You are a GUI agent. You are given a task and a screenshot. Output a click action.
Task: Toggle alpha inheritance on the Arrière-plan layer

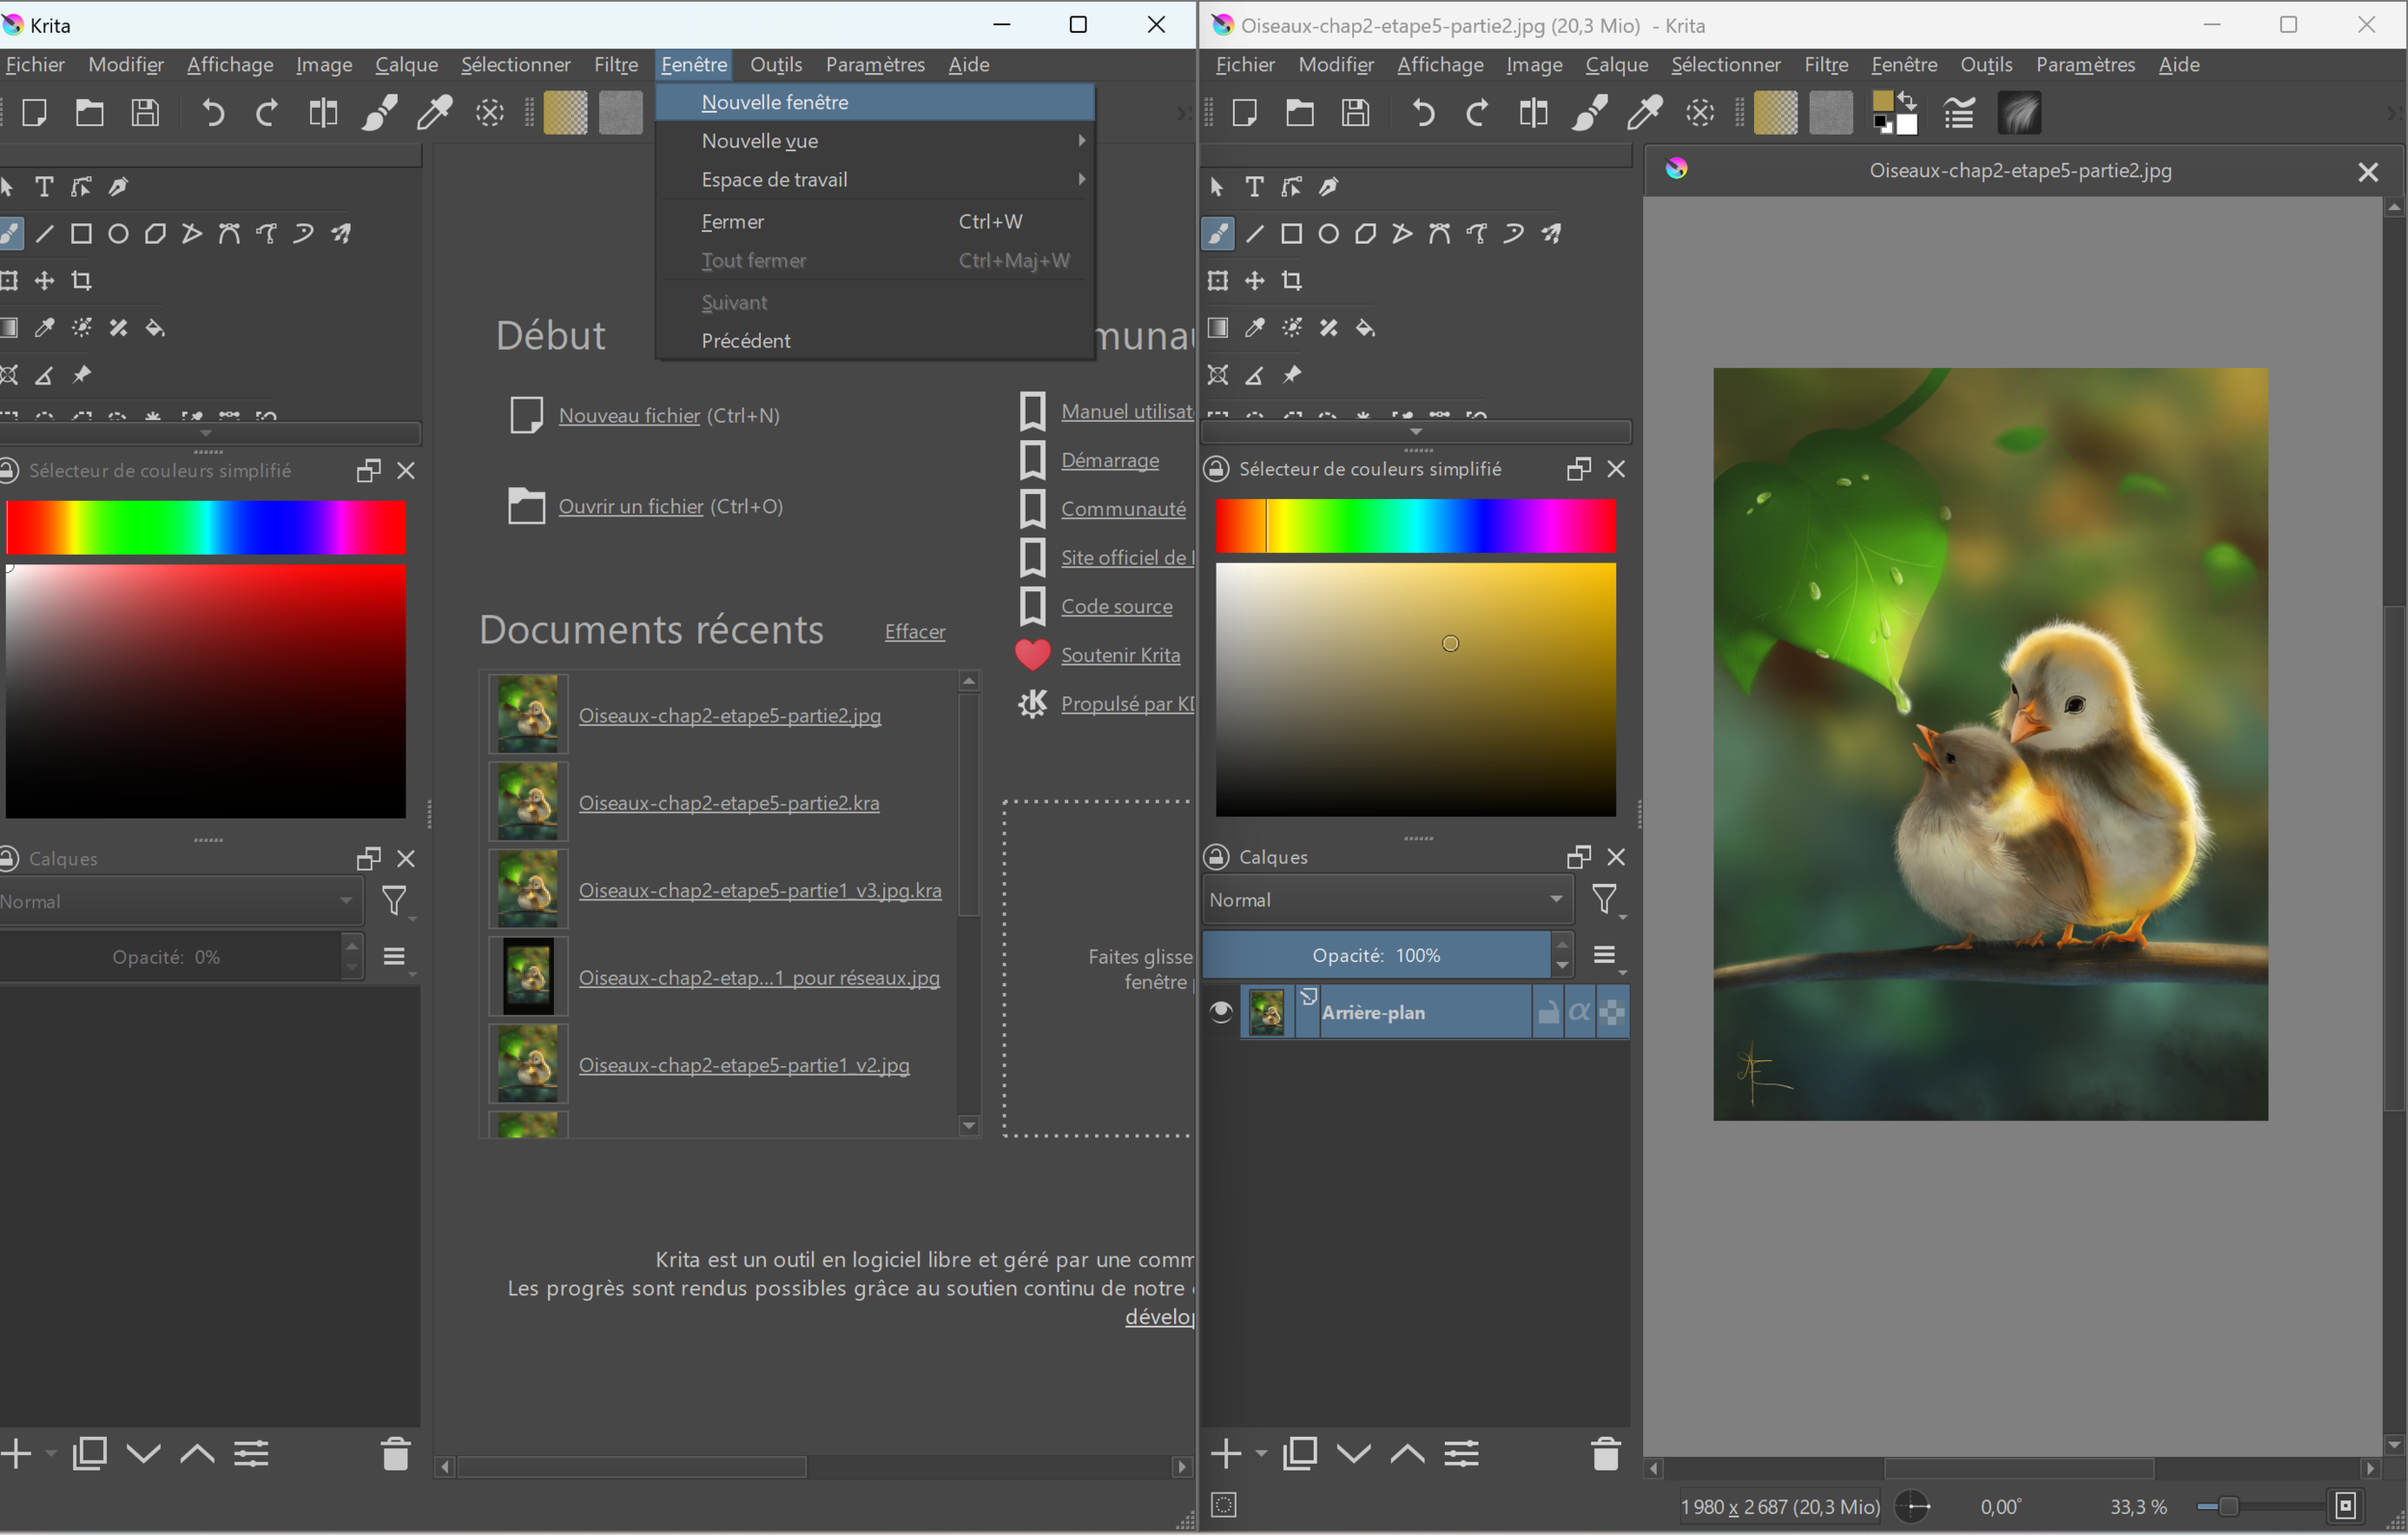[1579, 1012]
